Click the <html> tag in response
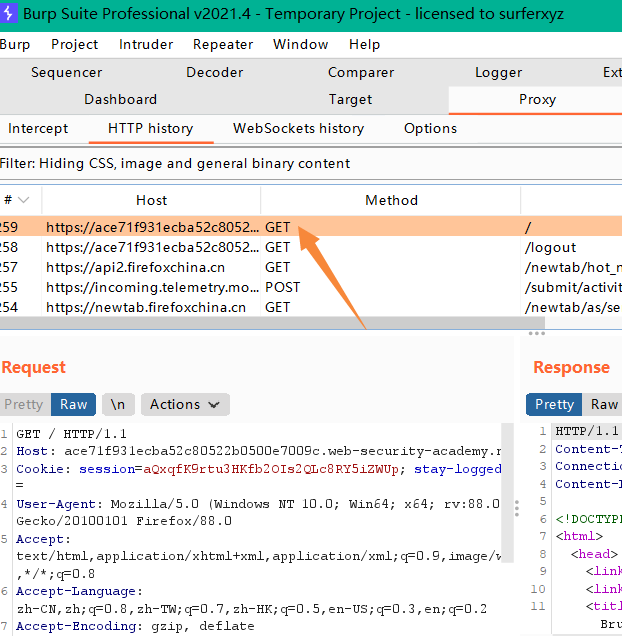 pyautogui.click(x=579, y=536)
